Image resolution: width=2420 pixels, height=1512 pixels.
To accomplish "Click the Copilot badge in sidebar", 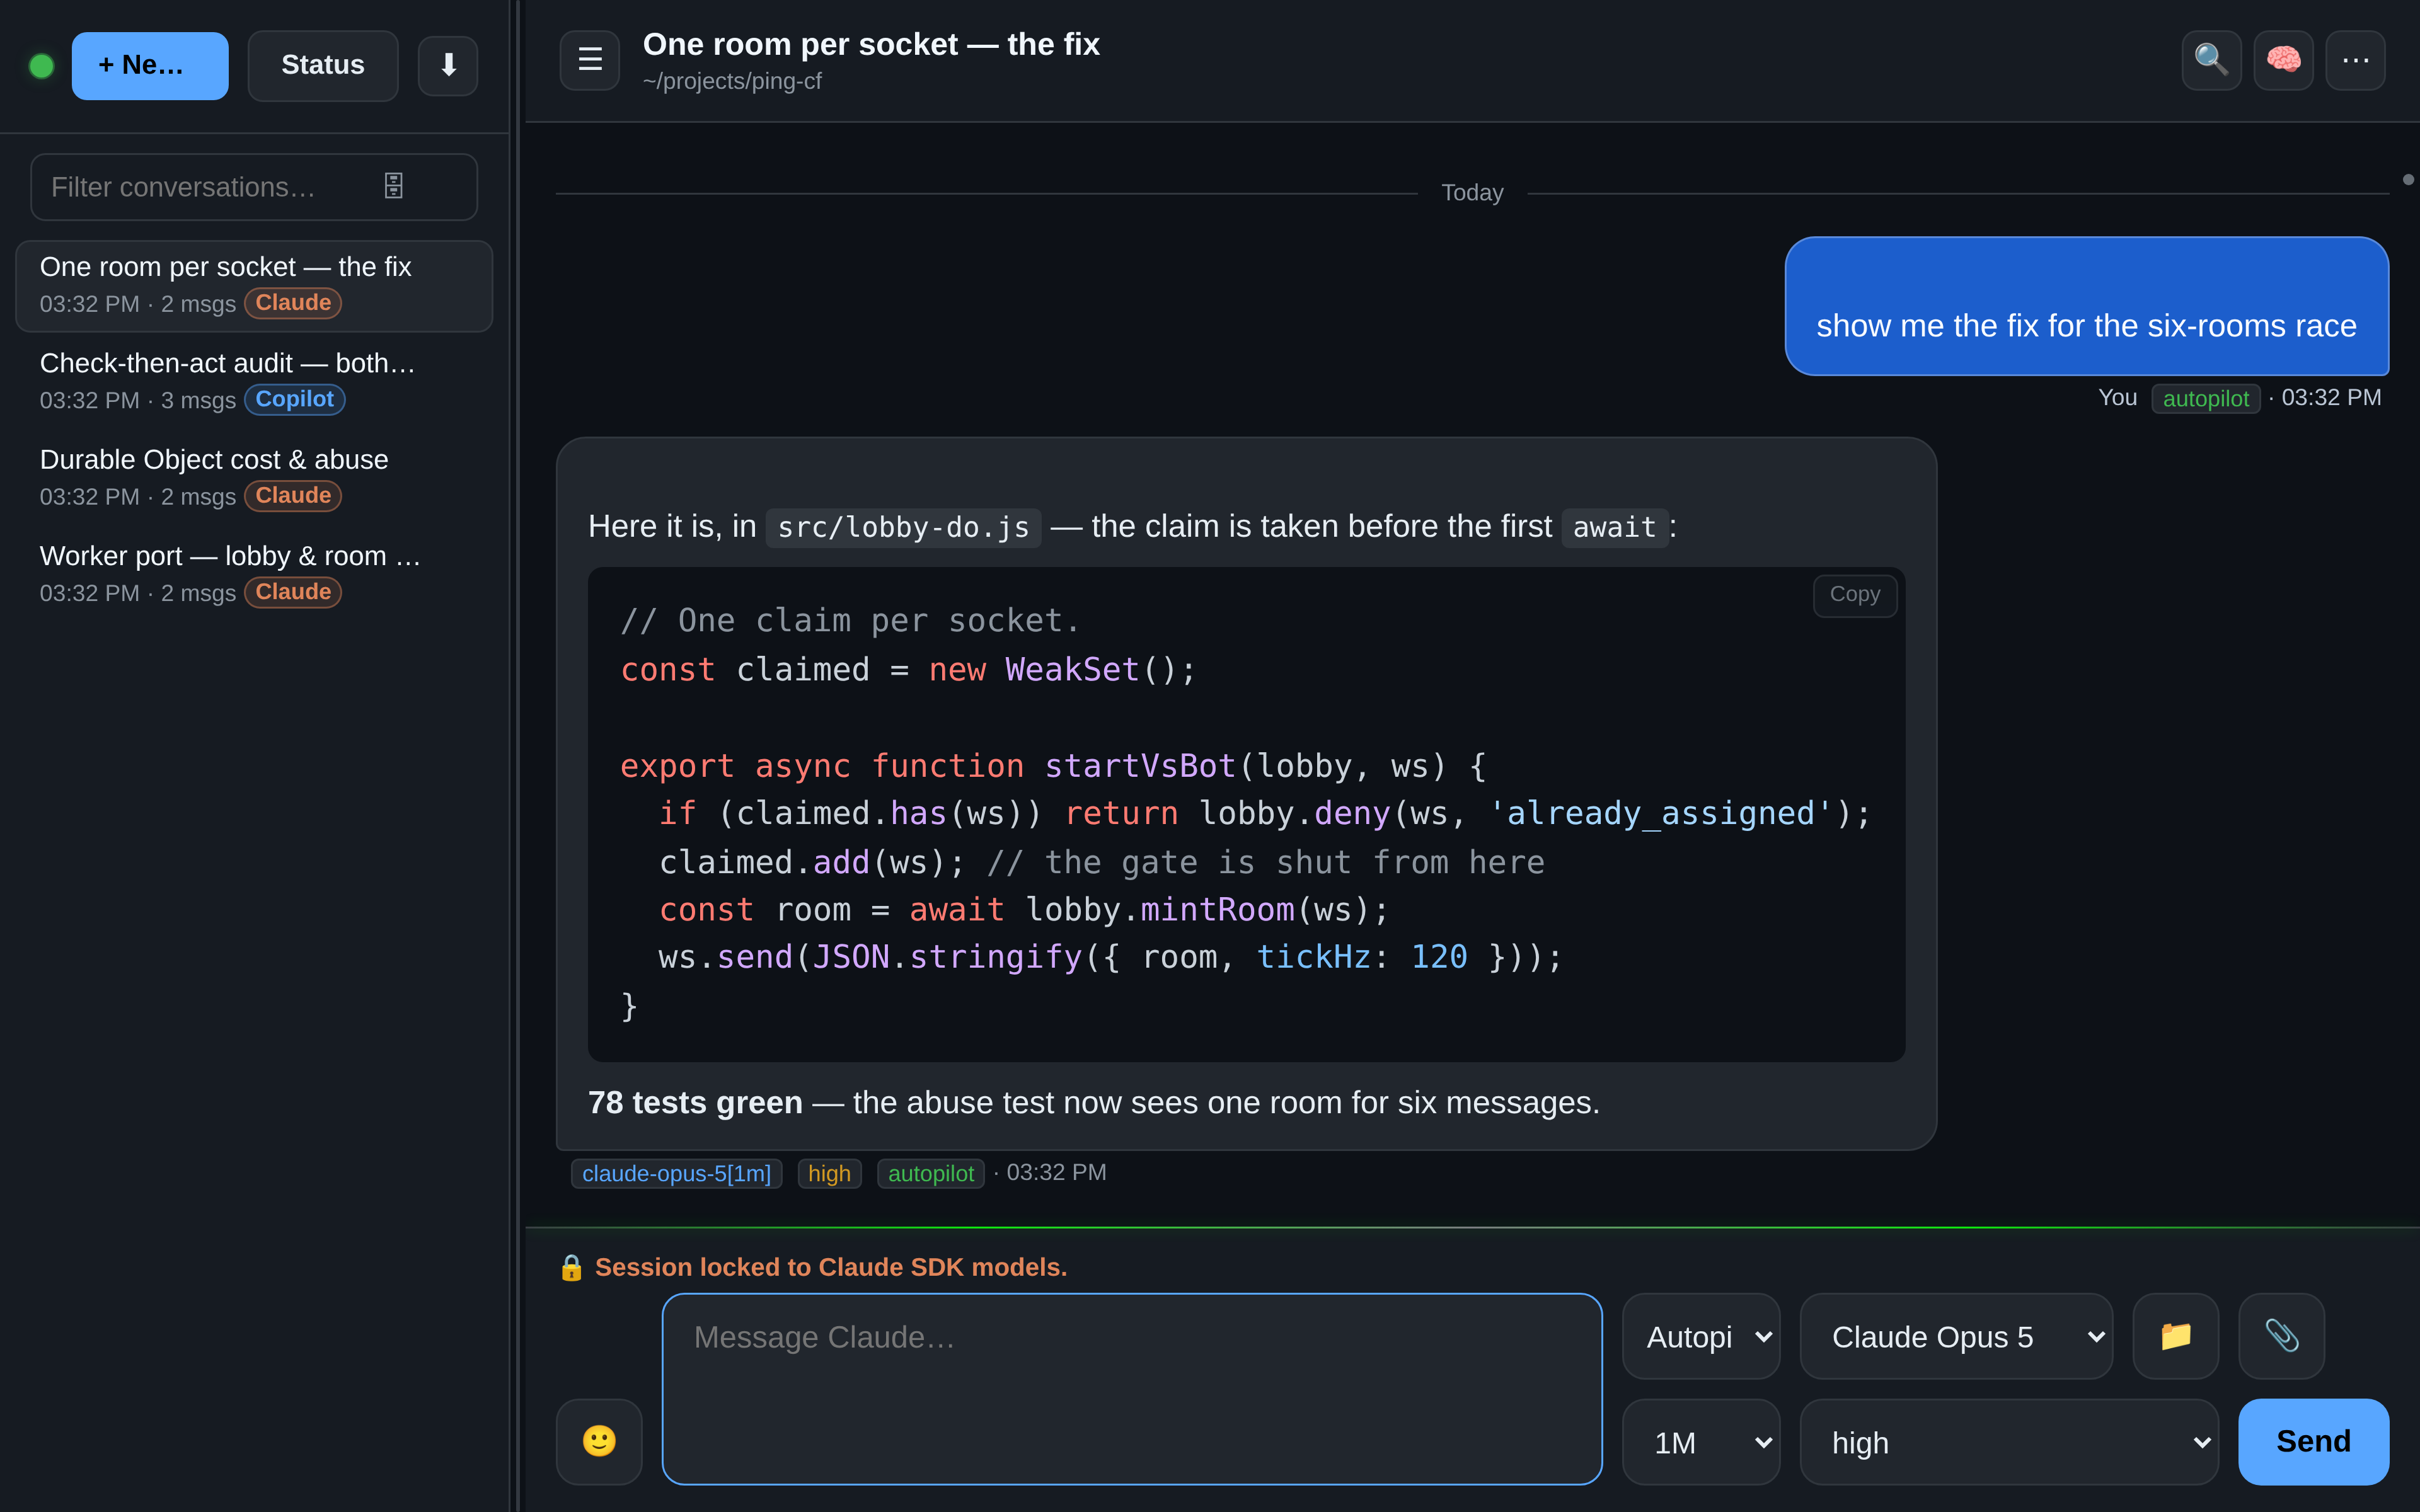I will [294, 399].
